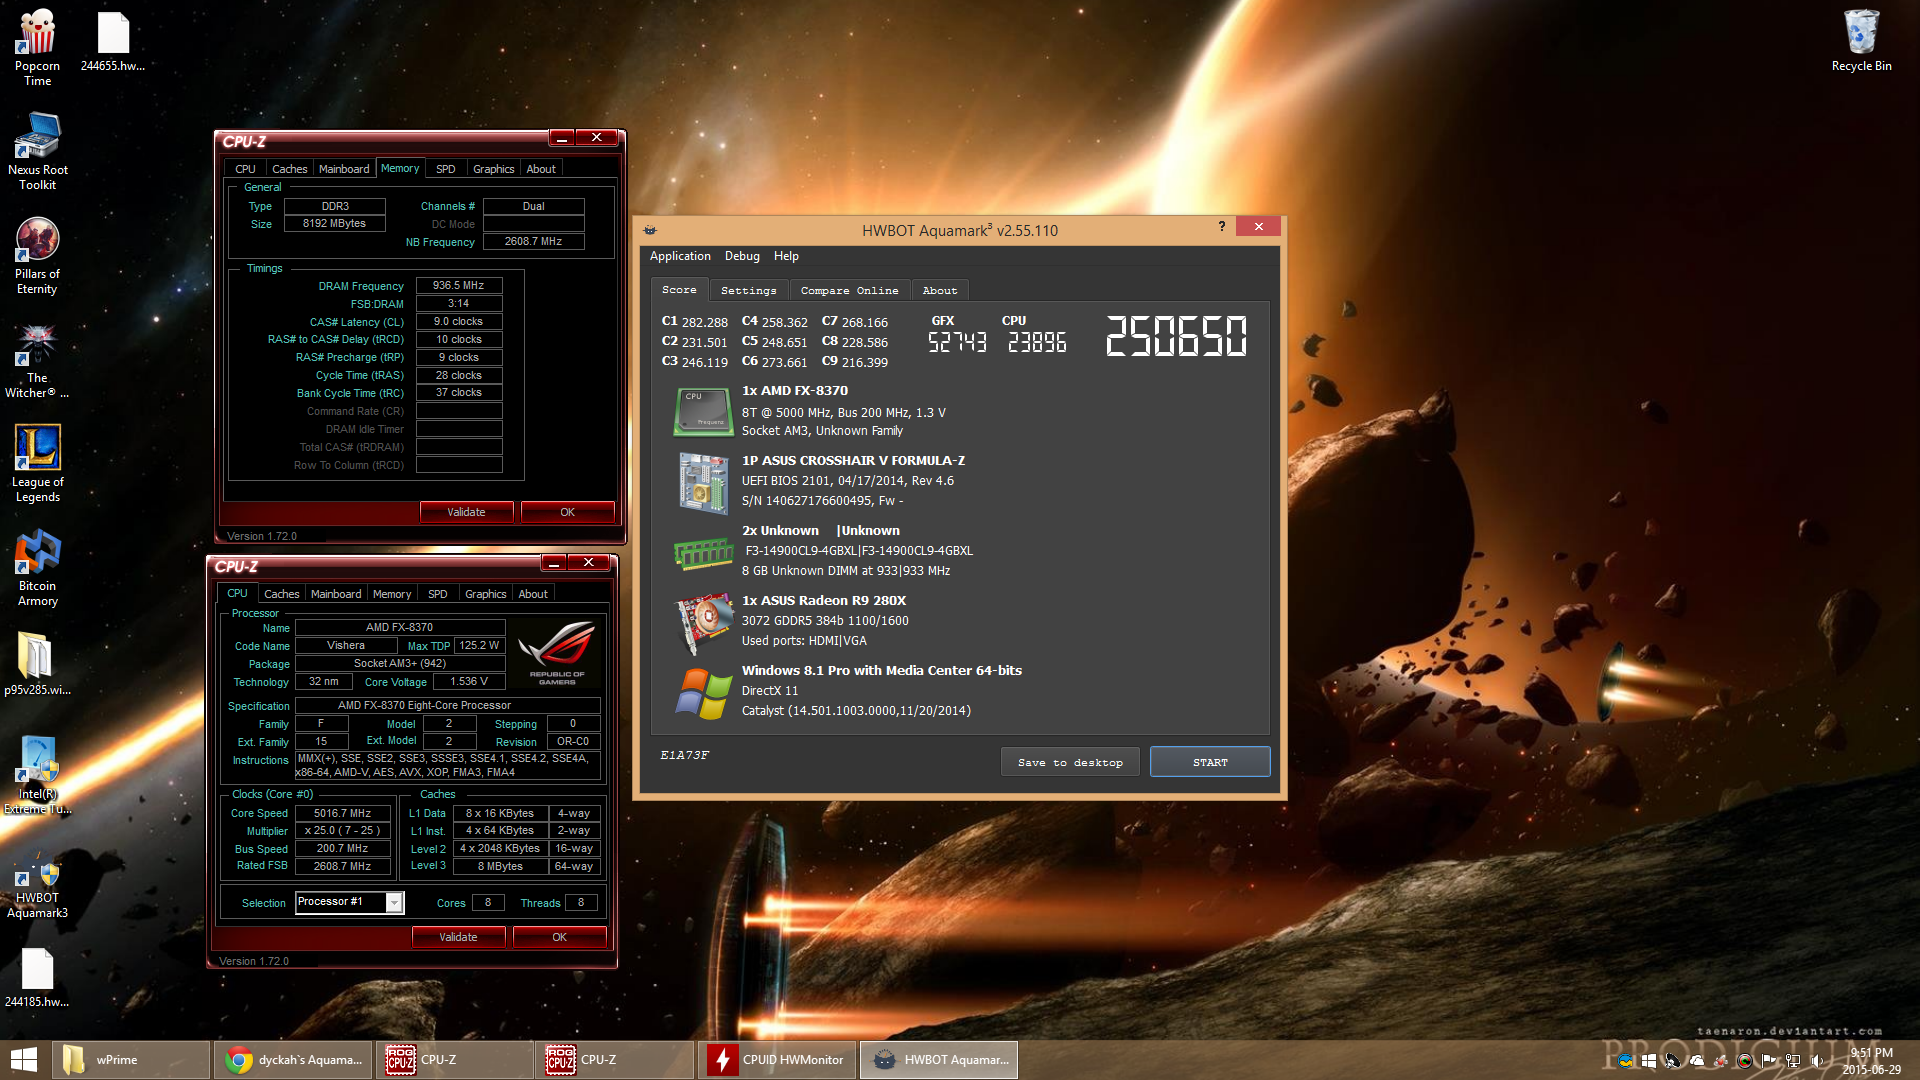Click Validate in top CPU-Z window

coord(466,512)
